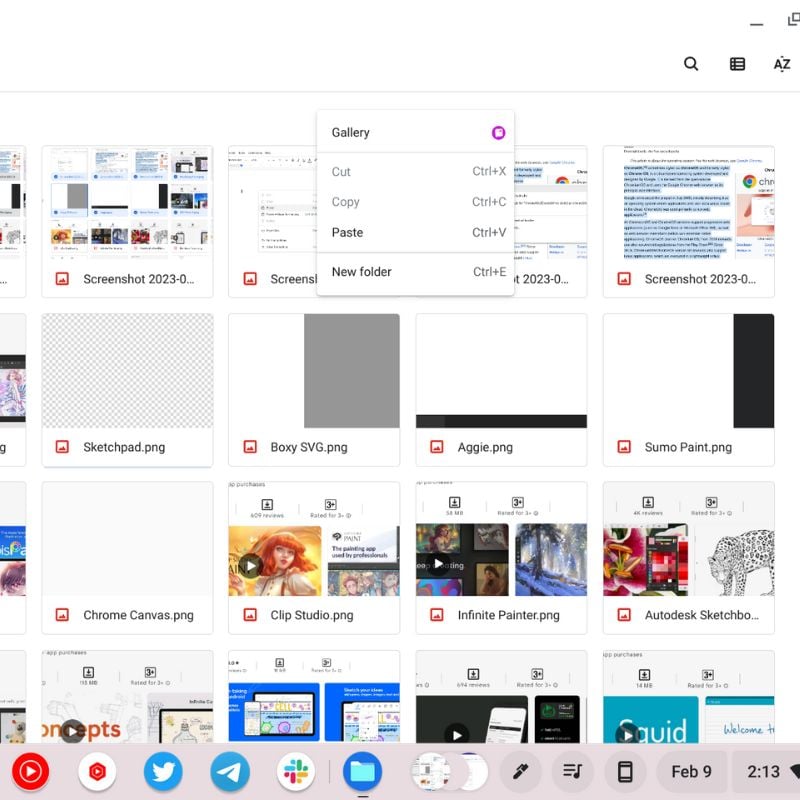The image size is (800, 800).
Task: Choose Cut from the context menu
Action: 416,172
